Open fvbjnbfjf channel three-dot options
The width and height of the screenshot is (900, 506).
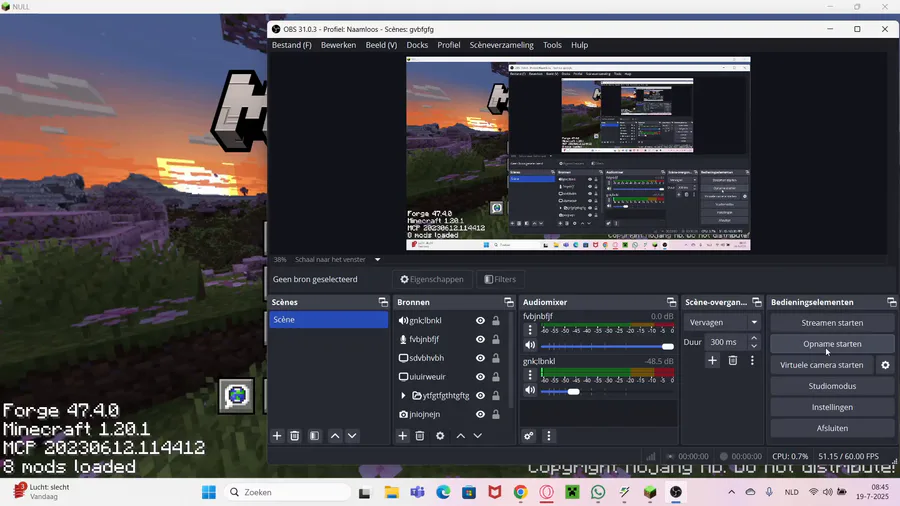click(x=530, y=330)
